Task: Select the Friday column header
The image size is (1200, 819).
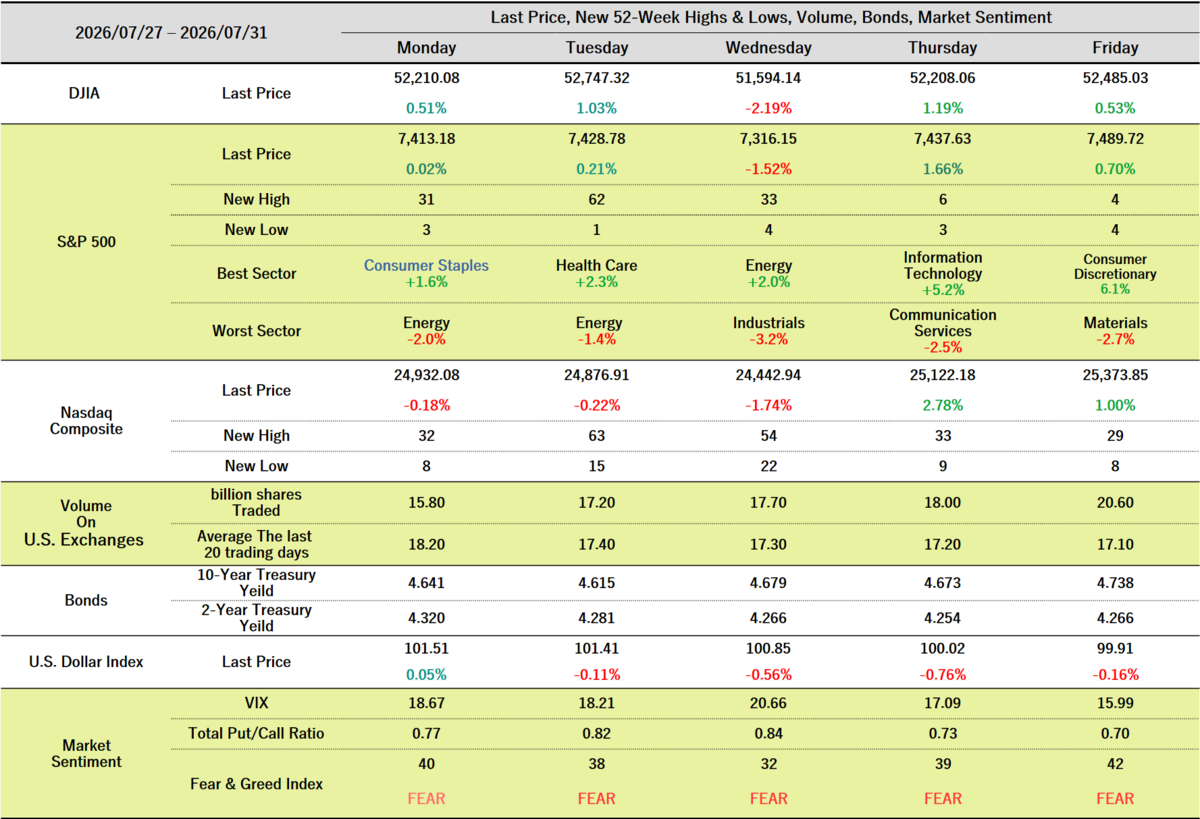Action: [1115, 48]
